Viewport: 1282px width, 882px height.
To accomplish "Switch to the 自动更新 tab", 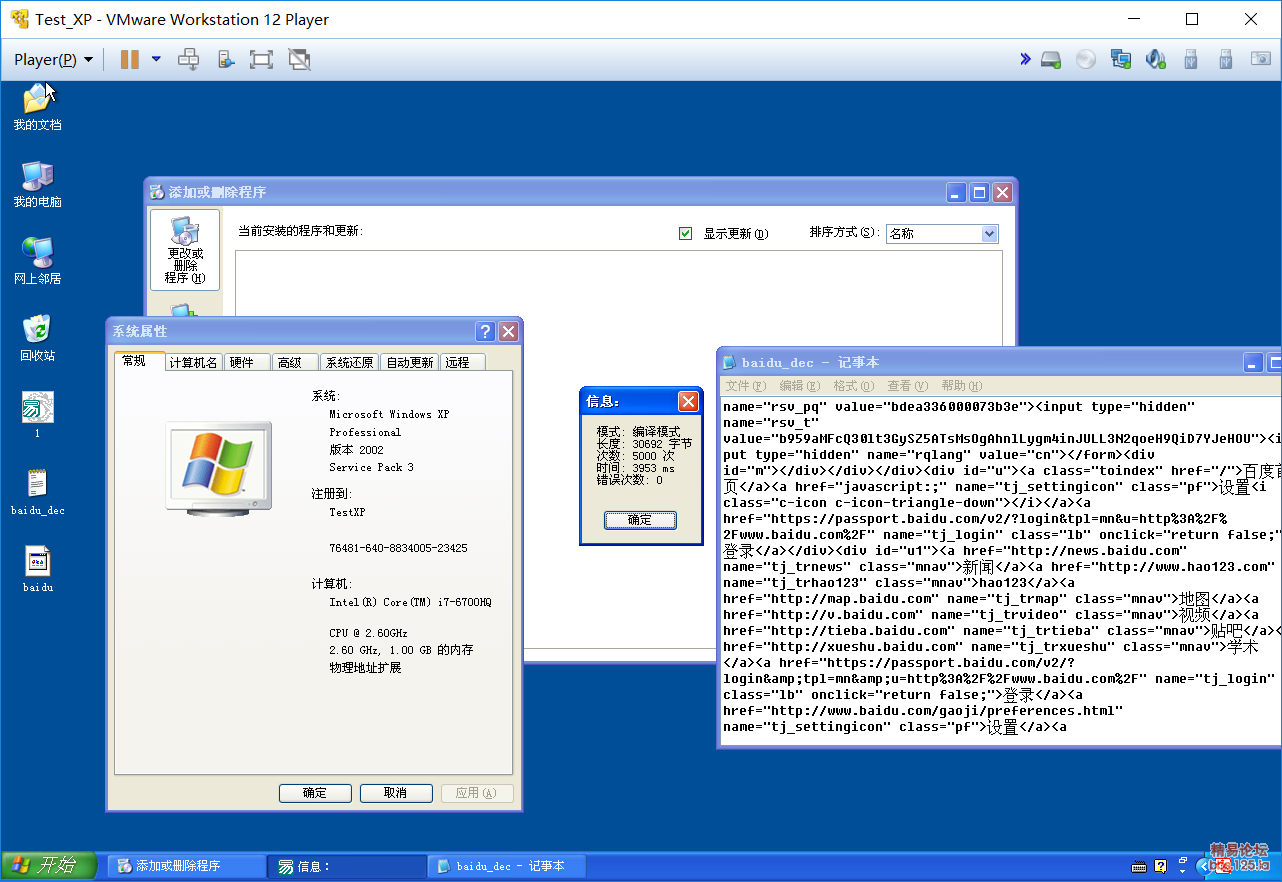I will pyautogui.click(x=410, y=362).
